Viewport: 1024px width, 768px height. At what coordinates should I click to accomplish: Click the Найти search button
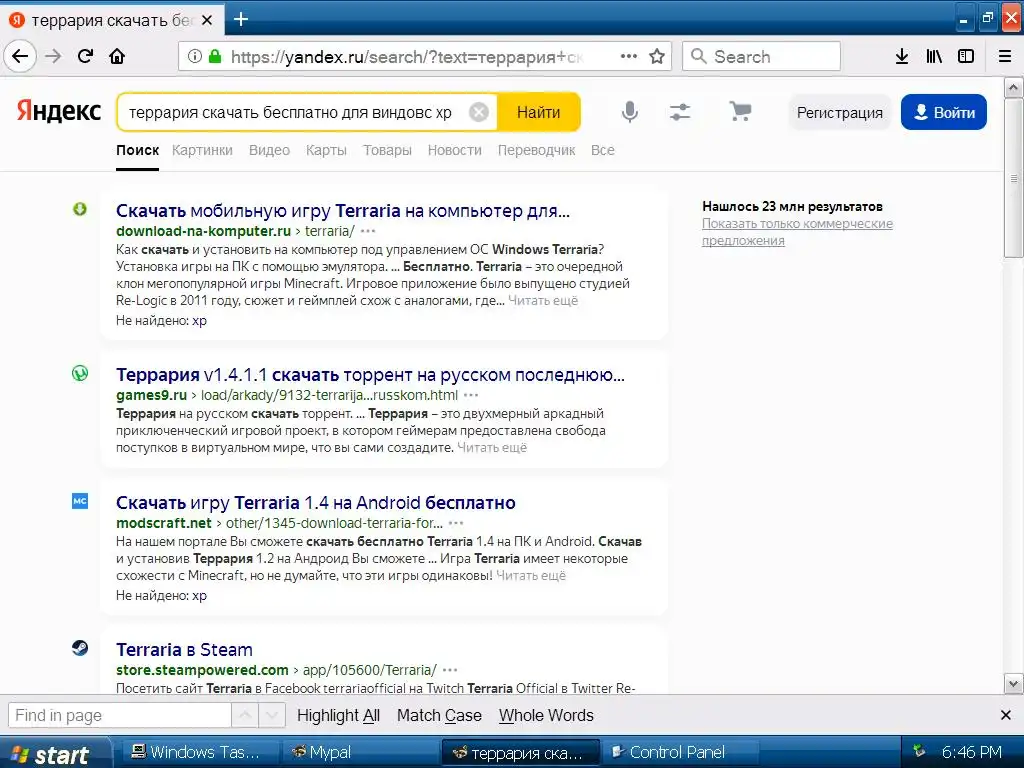point(539,112)
